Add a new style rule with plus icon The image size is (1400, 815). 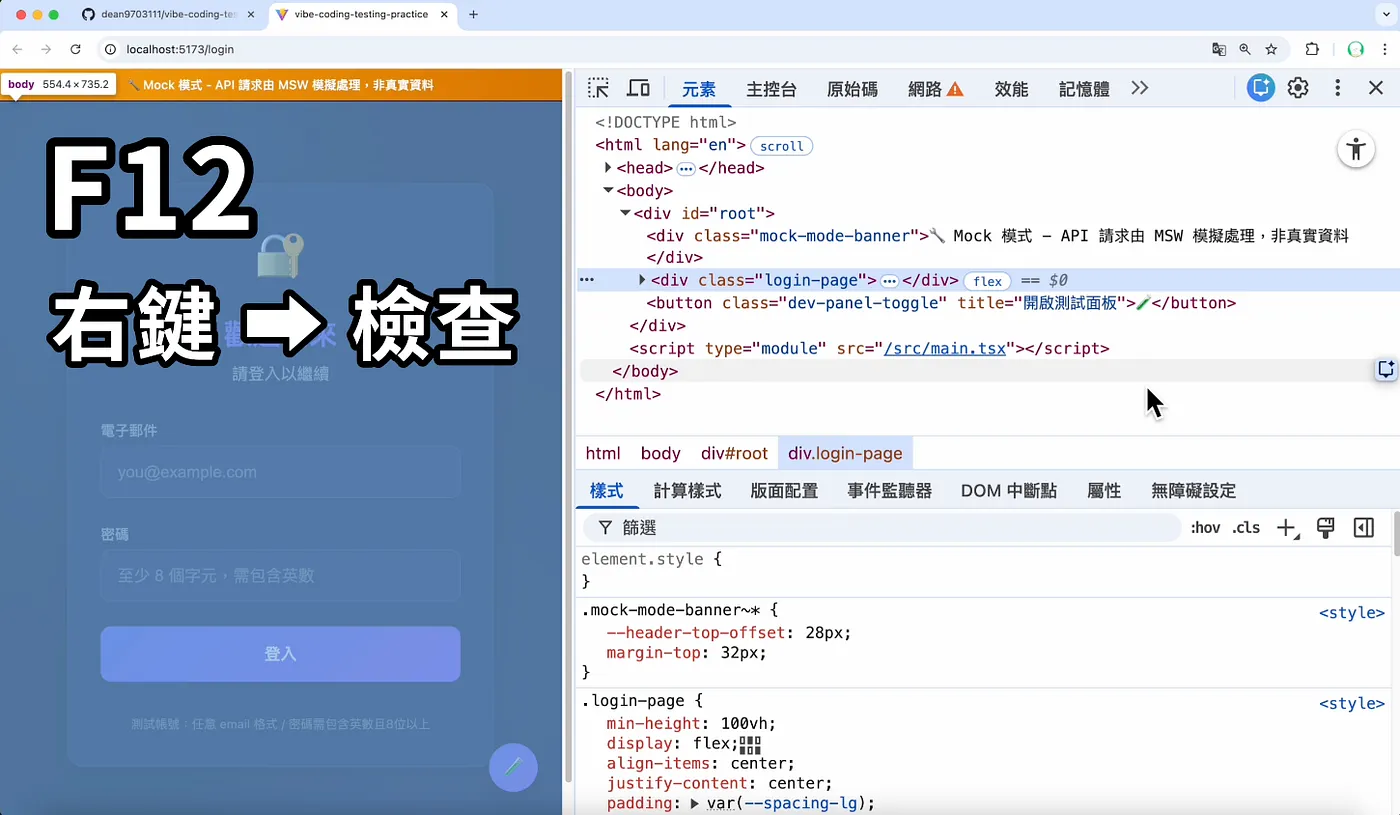click(x=1287, y=528)
